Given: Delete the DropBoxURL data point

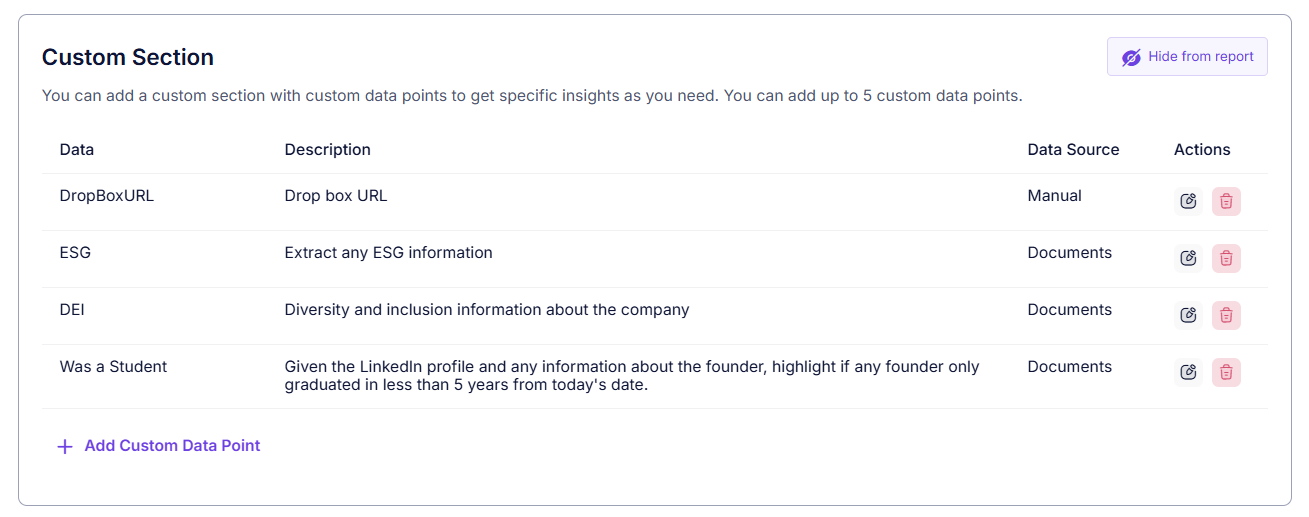Looking at the screenshot, I should [x=1226, y=201].
